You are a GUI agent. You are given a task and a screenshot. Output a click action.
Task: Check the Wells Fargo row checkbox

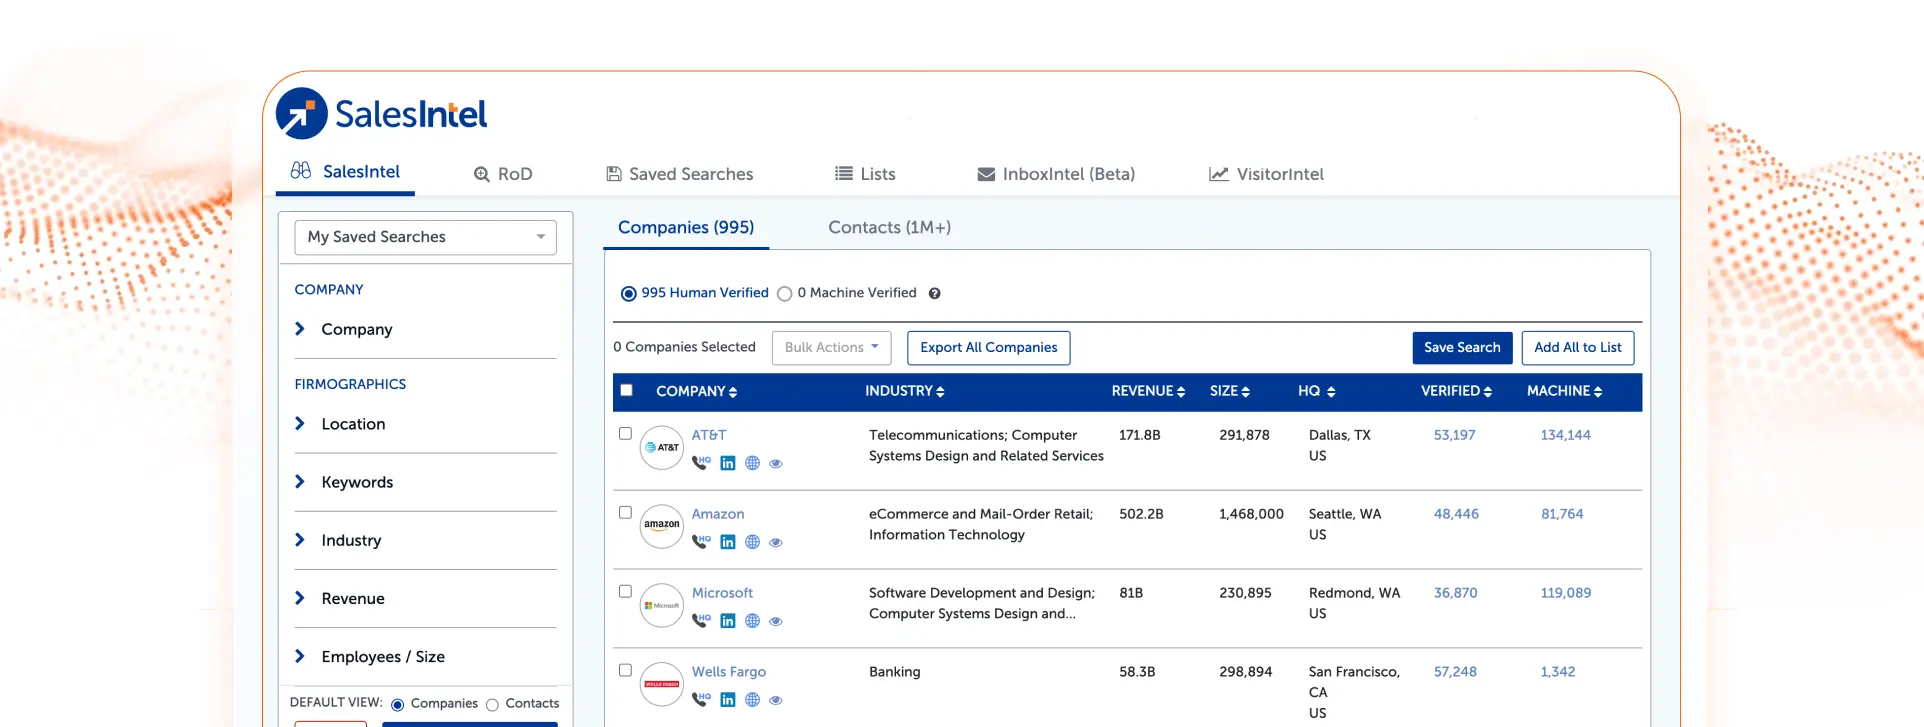pyautogui.click(x=626, y=670)
